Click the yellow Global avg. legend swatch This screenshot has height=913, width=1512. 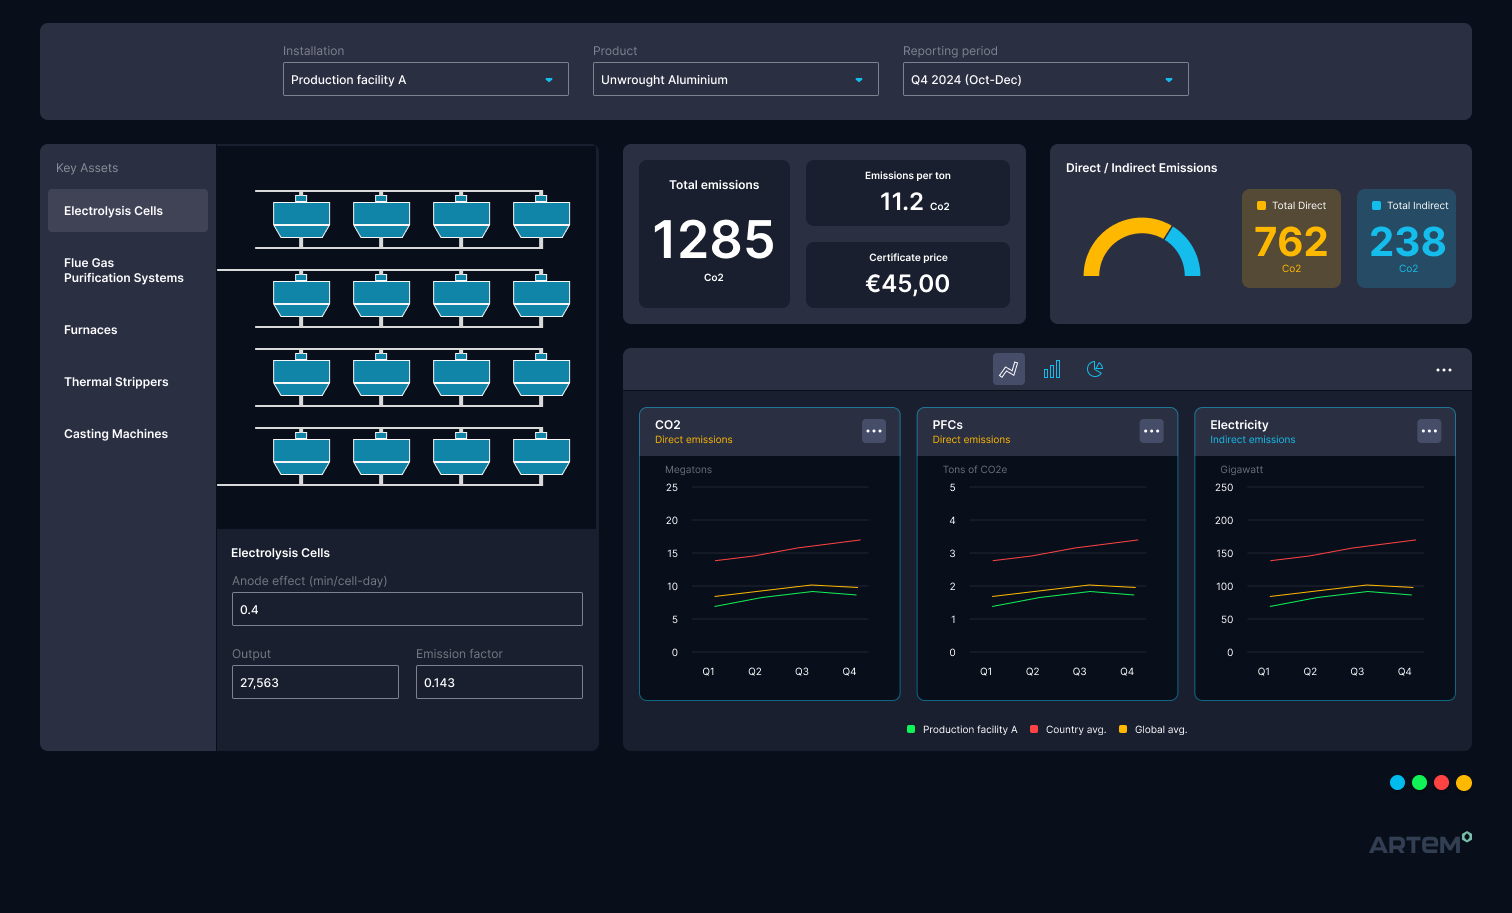[x=1123, y=729]
